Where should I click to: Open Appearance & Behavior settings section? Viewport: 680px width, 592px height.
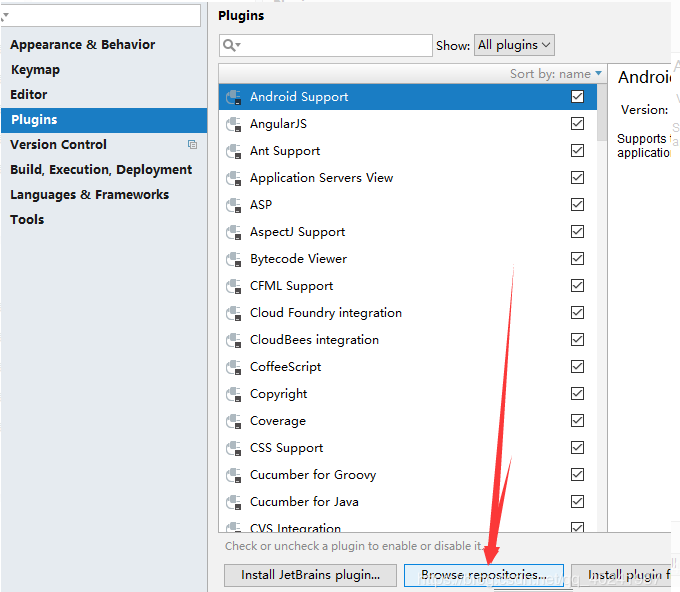click(x=82, y=45)
